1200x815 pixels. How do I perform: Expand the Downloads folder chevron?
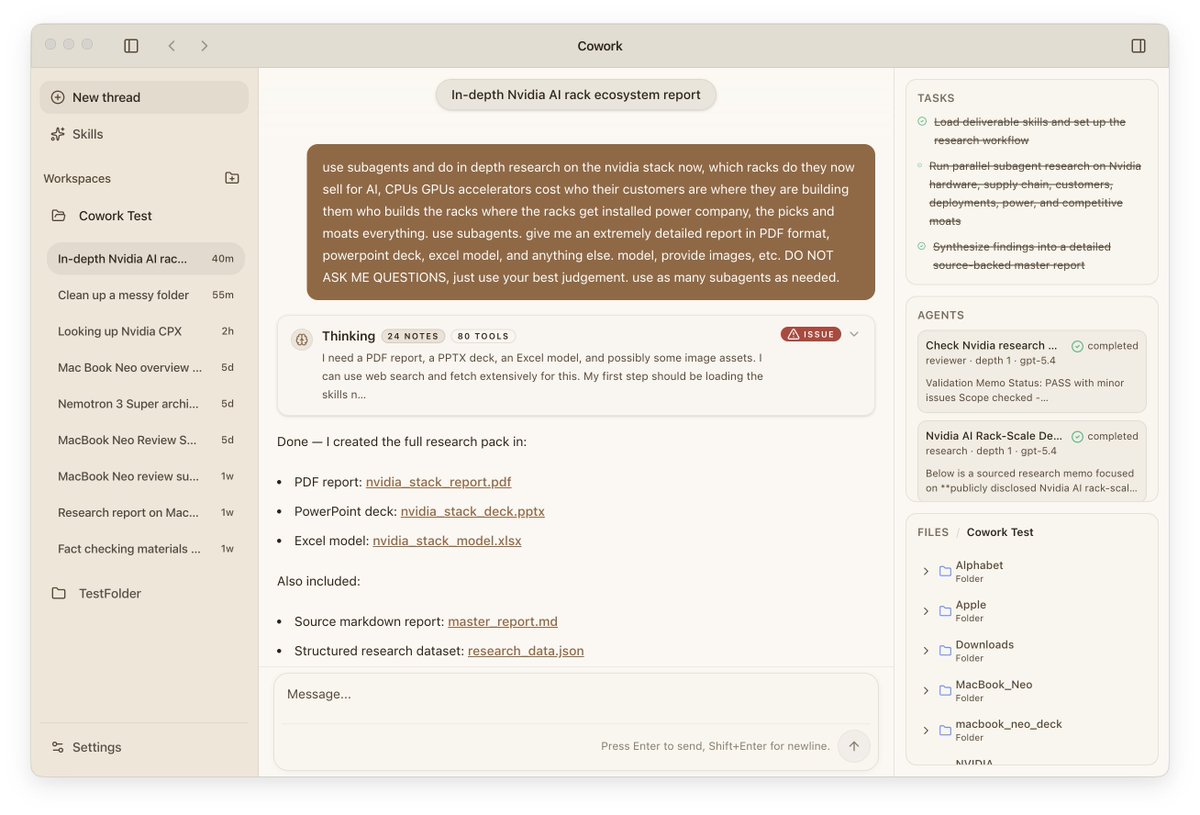926,651
